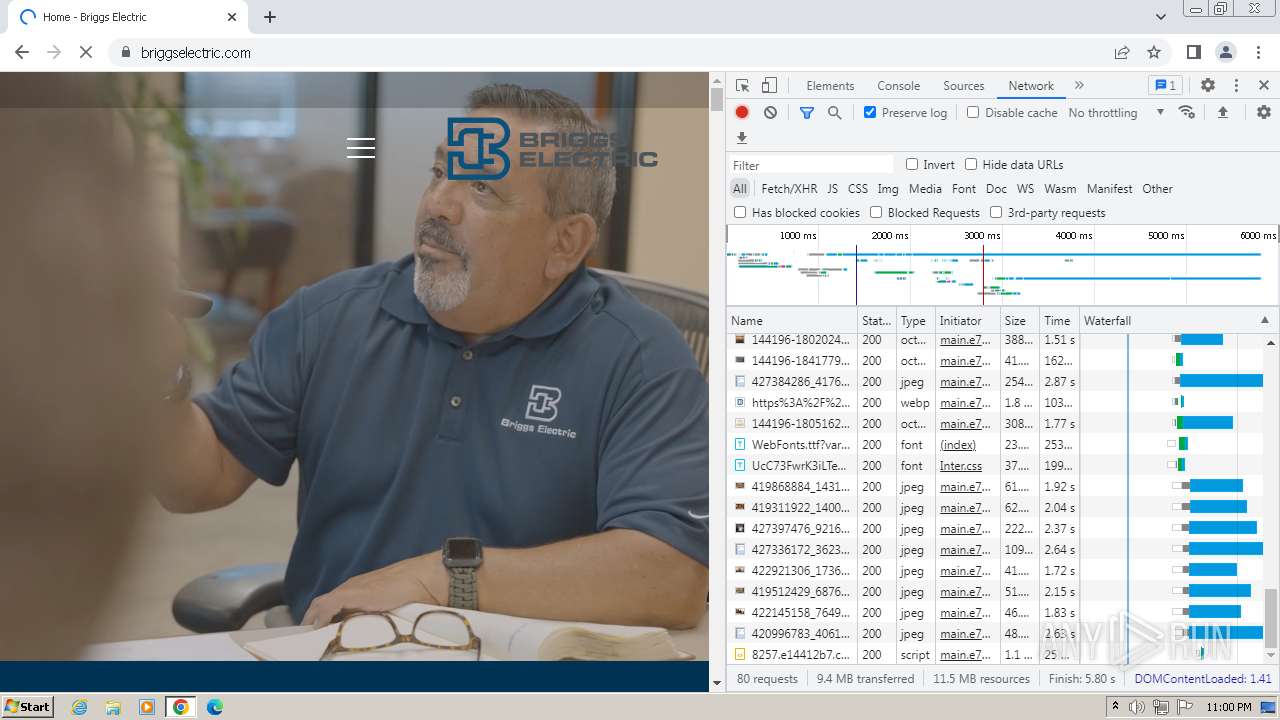
Task: Open Edge browser from taskbar
Action: click(214, 707)
